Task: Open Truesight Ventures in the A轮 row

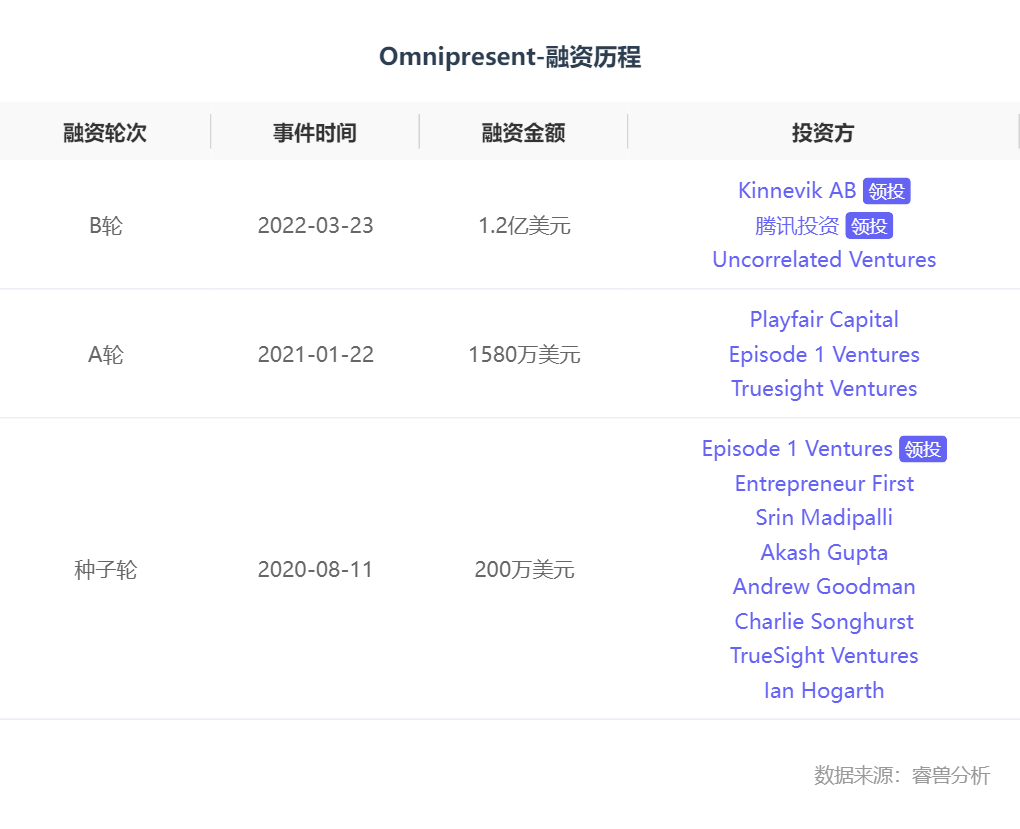Action: [824, 388]
